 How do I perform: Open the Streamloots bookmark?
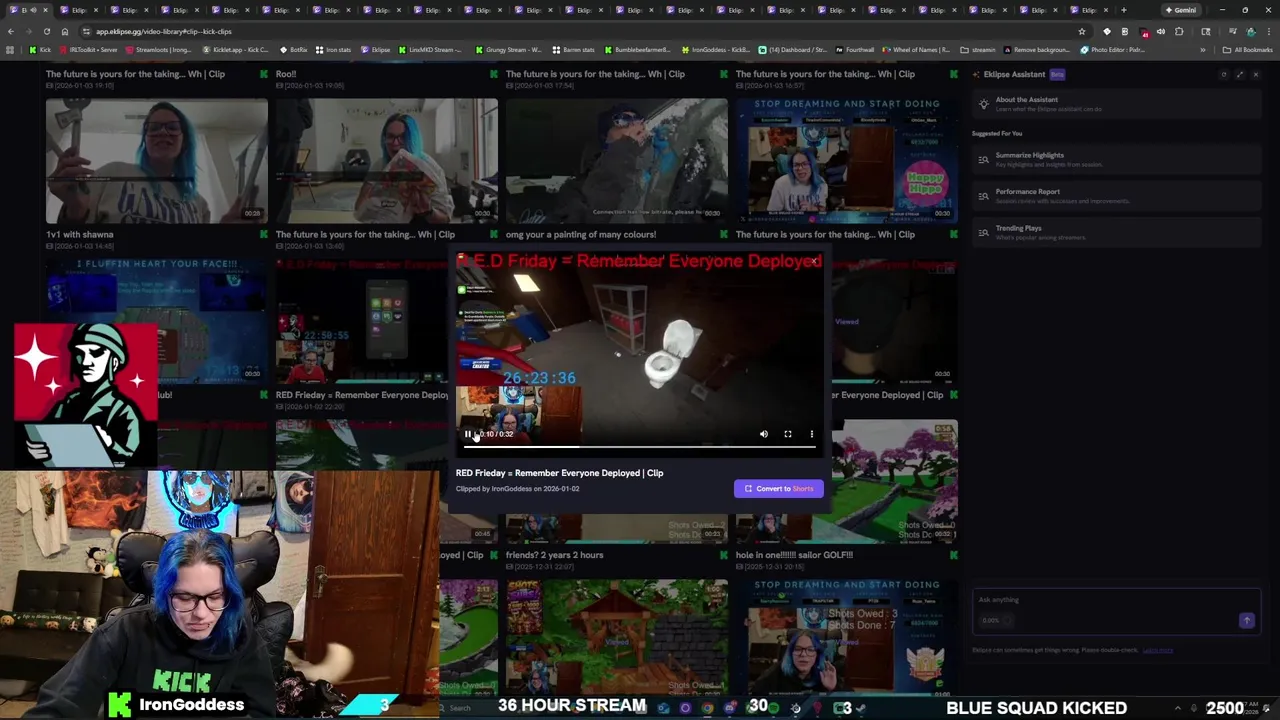(158, 49)
